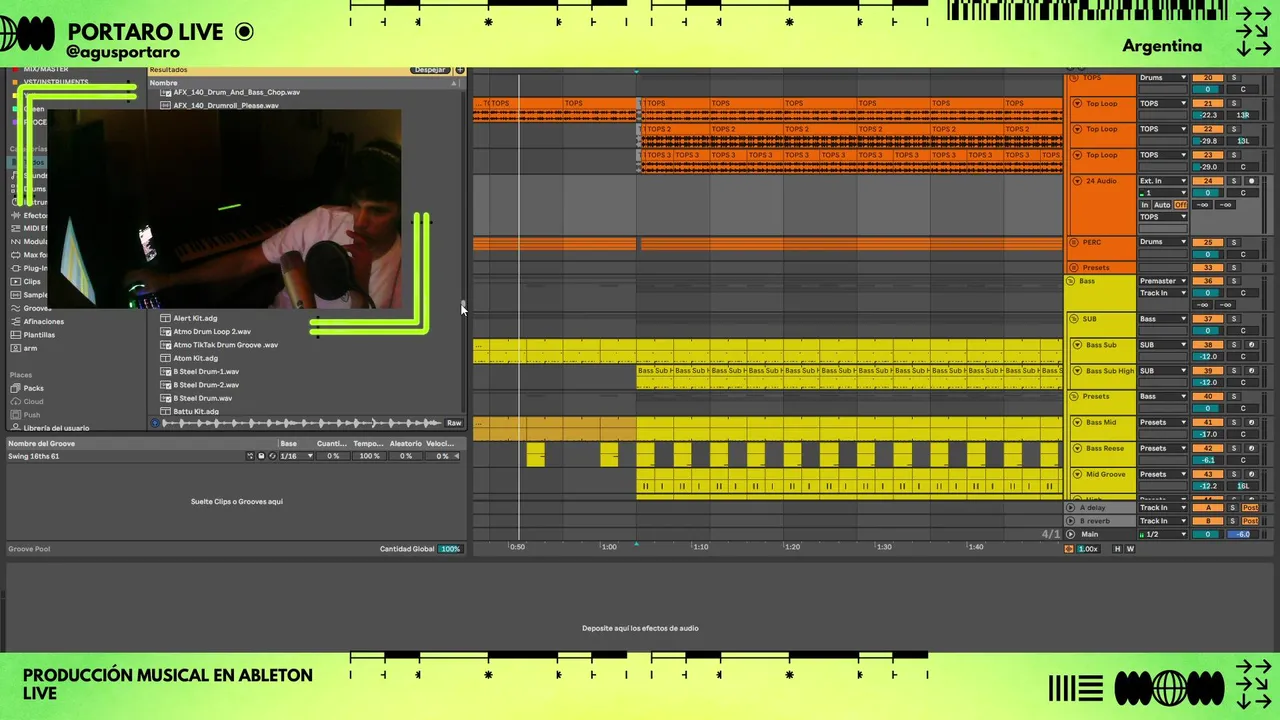Adjust Top Loop 21 volume -22.3

click(x=1208, y=115)
